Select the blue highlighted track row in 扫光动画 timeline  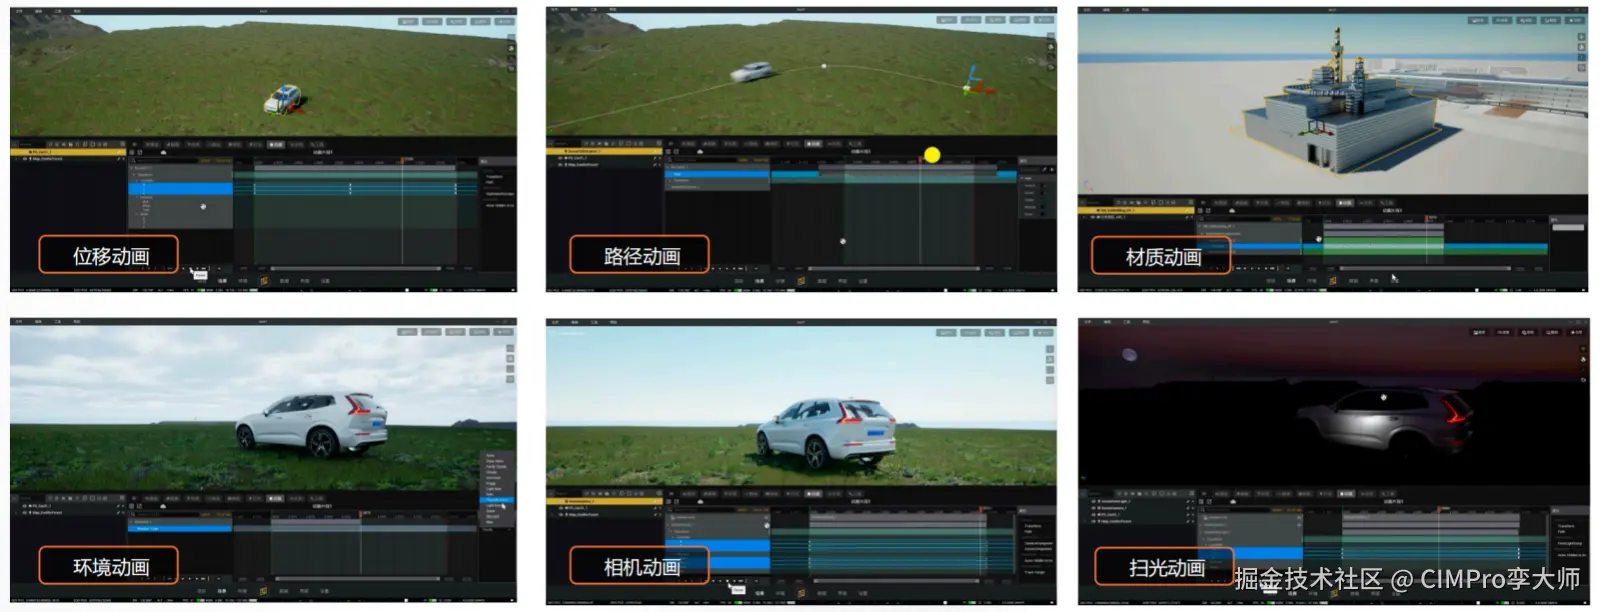1251,553
